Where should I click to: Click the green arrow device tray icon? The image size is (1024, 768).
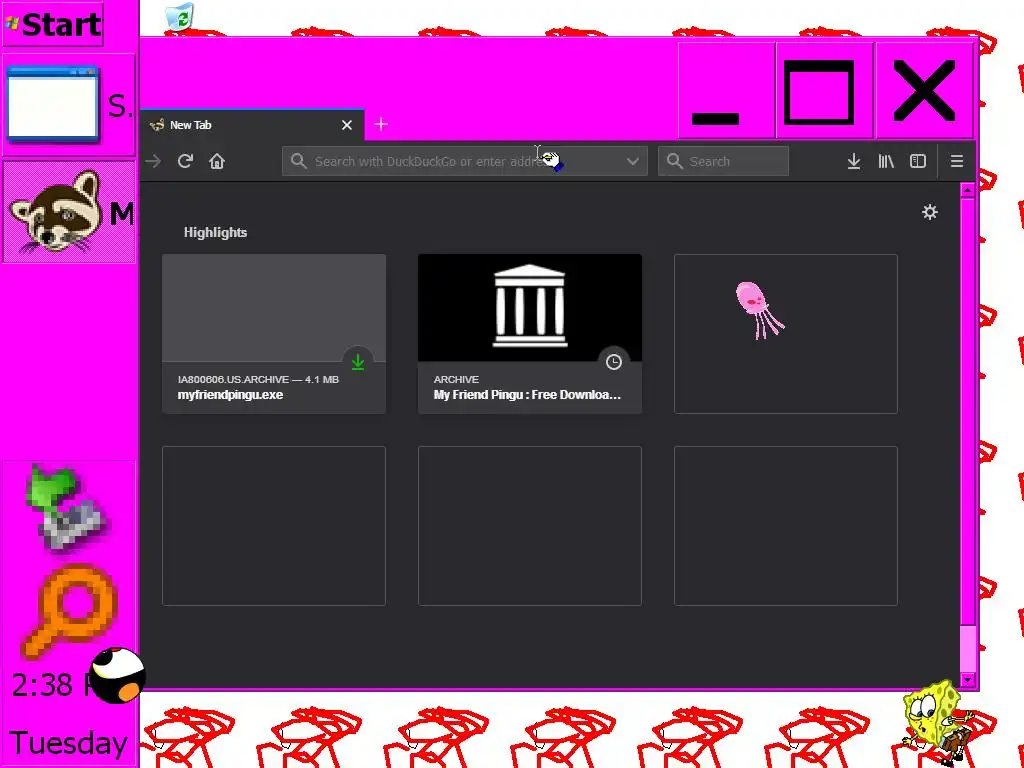click(x=65, y=509)
